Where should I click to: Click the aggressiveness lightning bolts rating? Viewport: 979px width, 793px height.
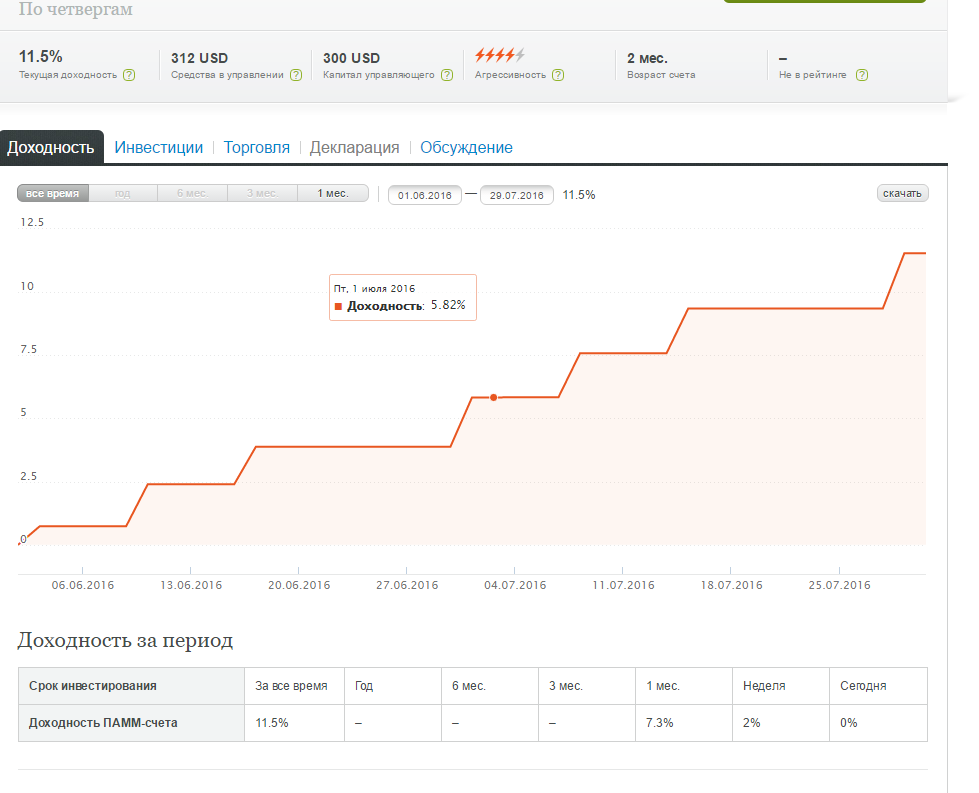click(500, 56)
